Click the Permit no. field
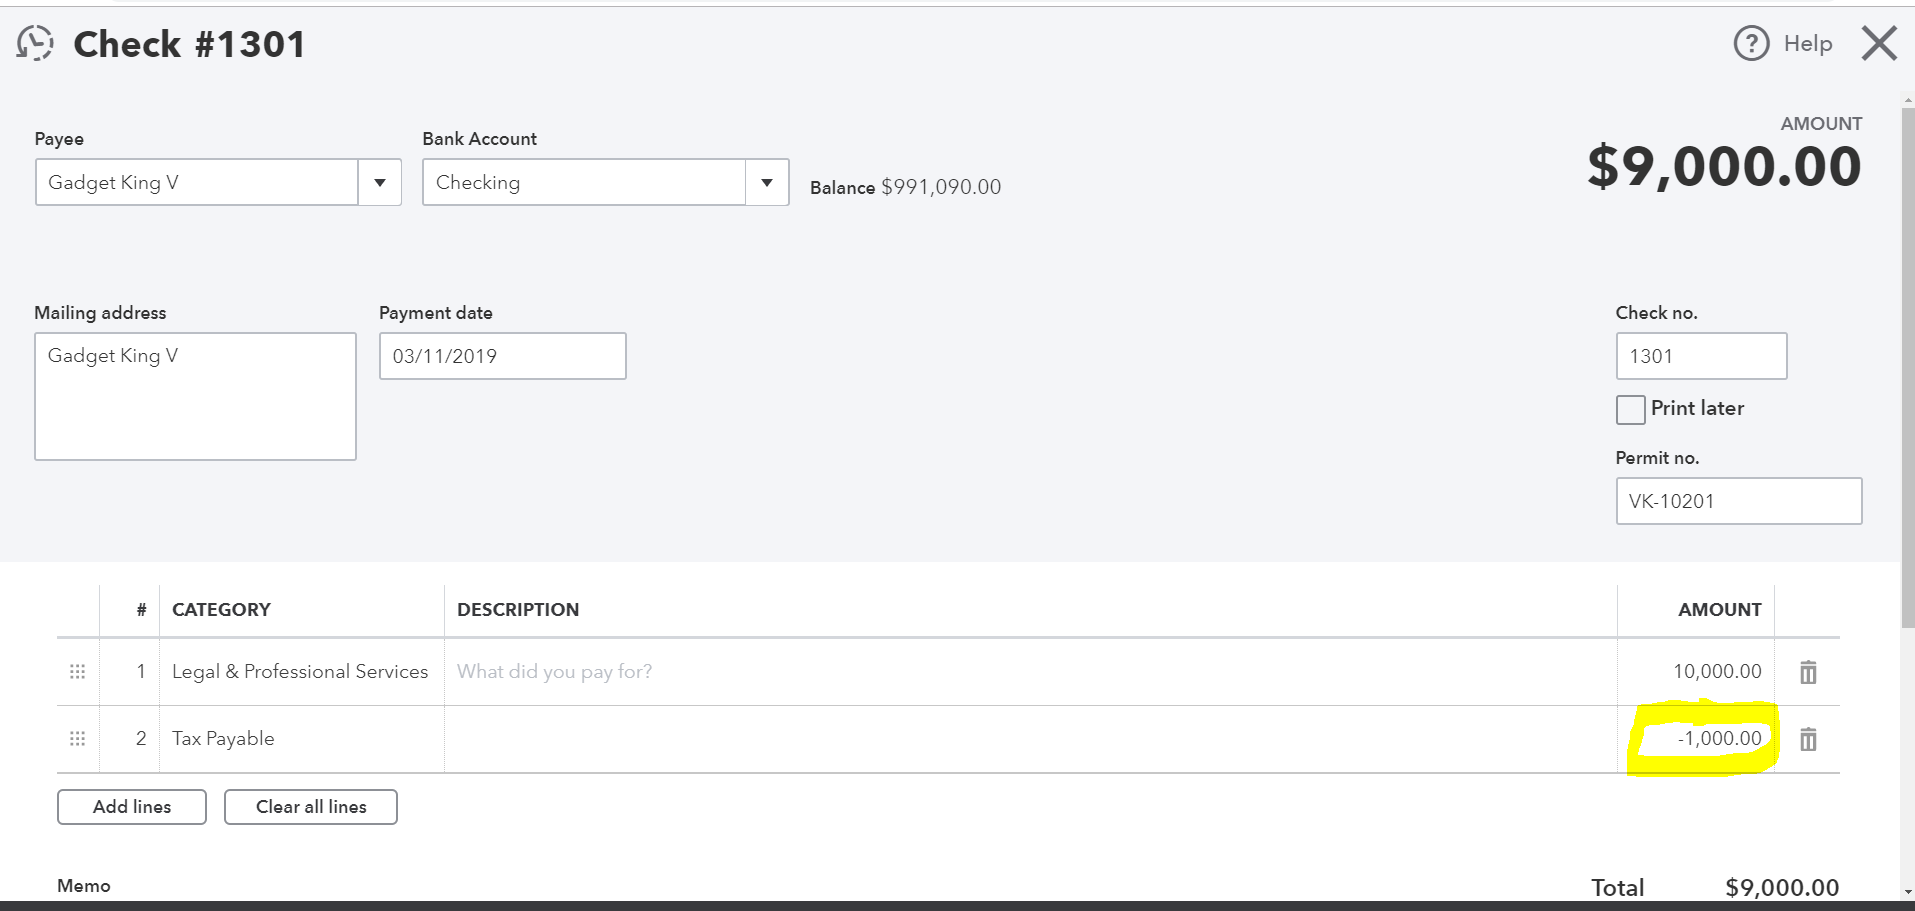The height and width of the screenshot is (911, 1915). (x=1738, y=501)
